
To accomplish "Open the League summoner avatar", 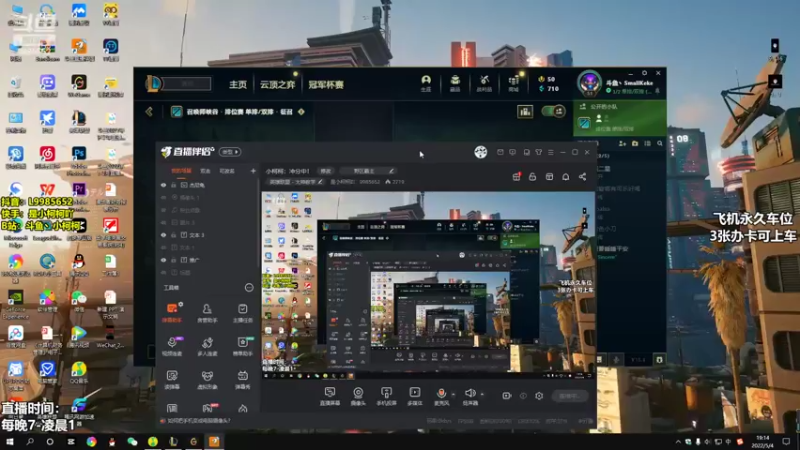I will pyautogui.click(x=589, y=83).
